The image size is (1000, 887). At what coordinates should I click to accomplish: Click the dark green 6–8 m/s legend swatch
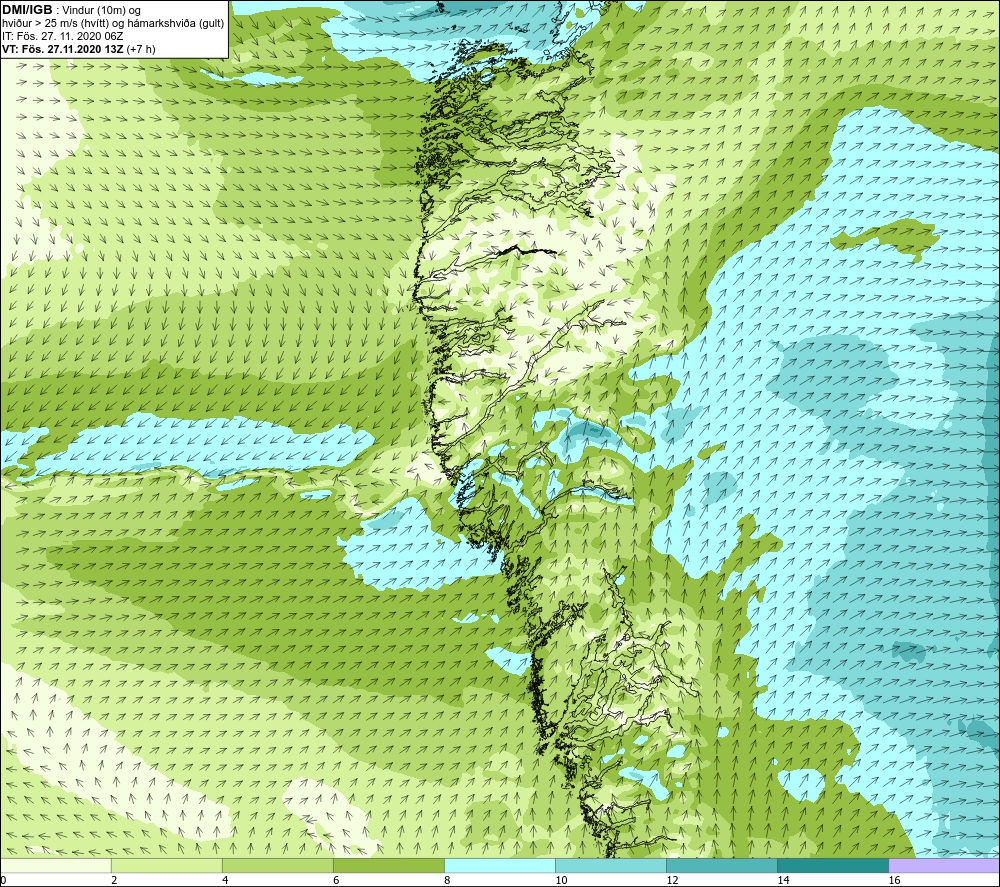(x=389, y=865)
